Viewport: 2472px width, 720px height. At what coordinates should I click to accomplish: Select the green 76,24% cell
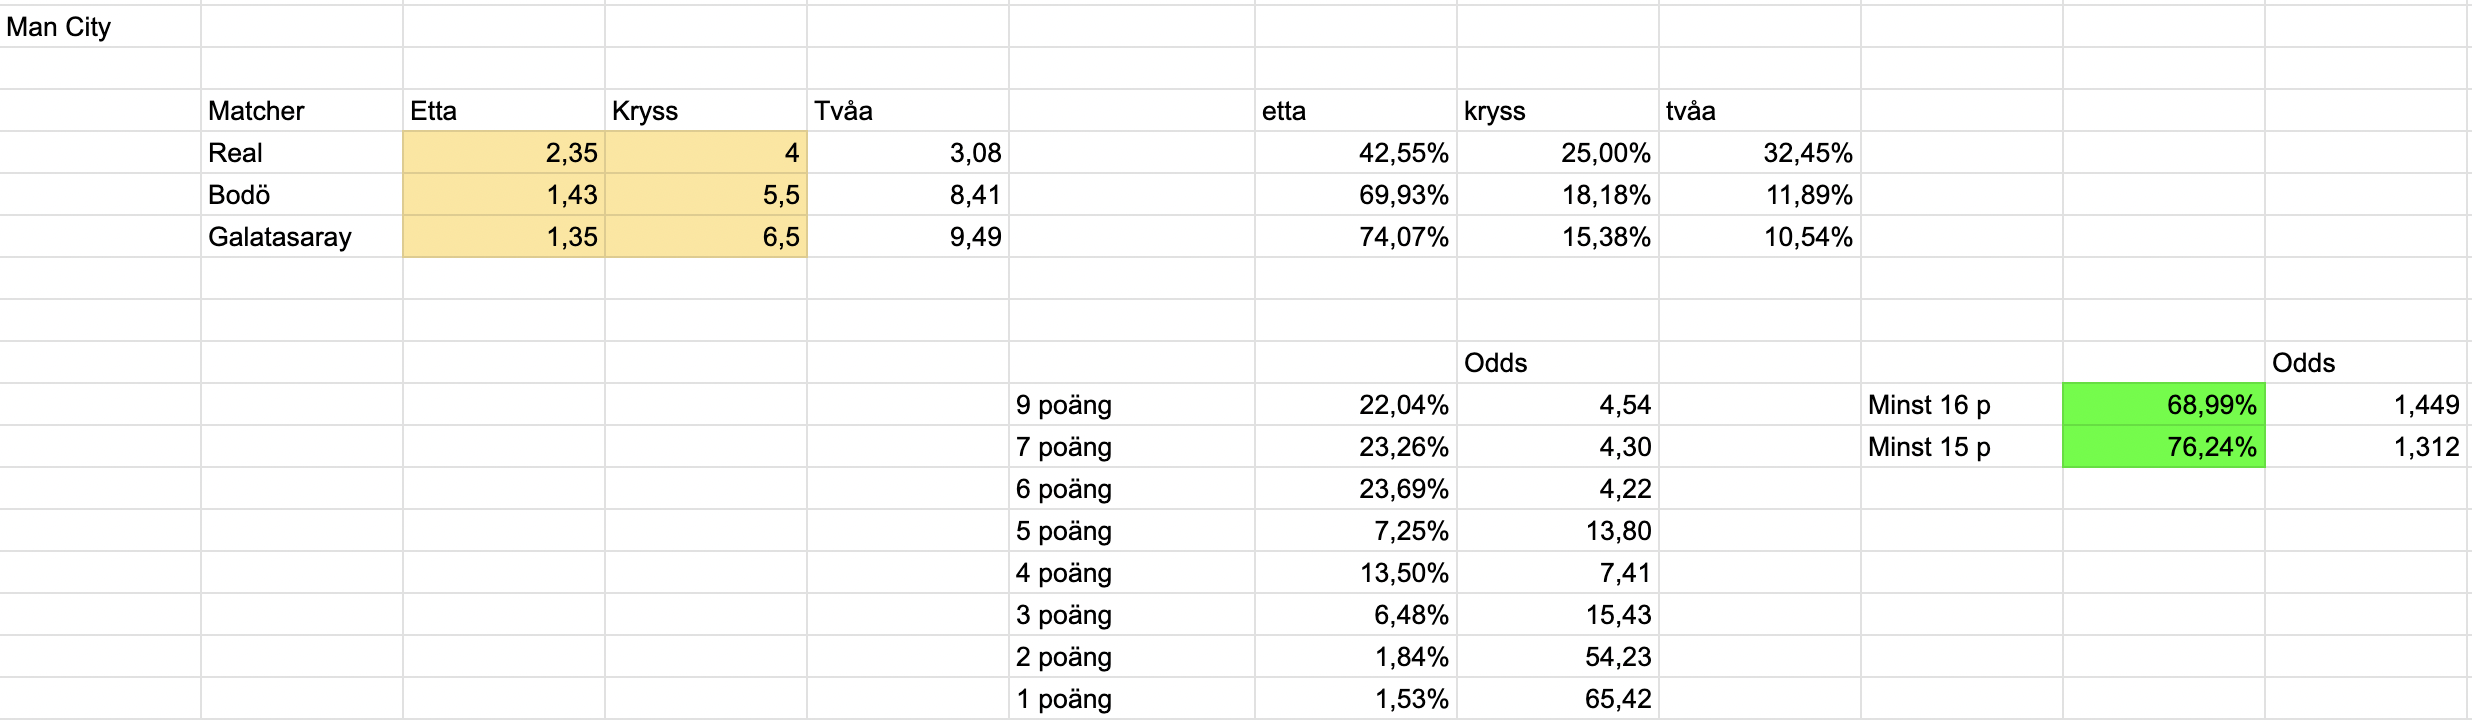(2164, 447)
